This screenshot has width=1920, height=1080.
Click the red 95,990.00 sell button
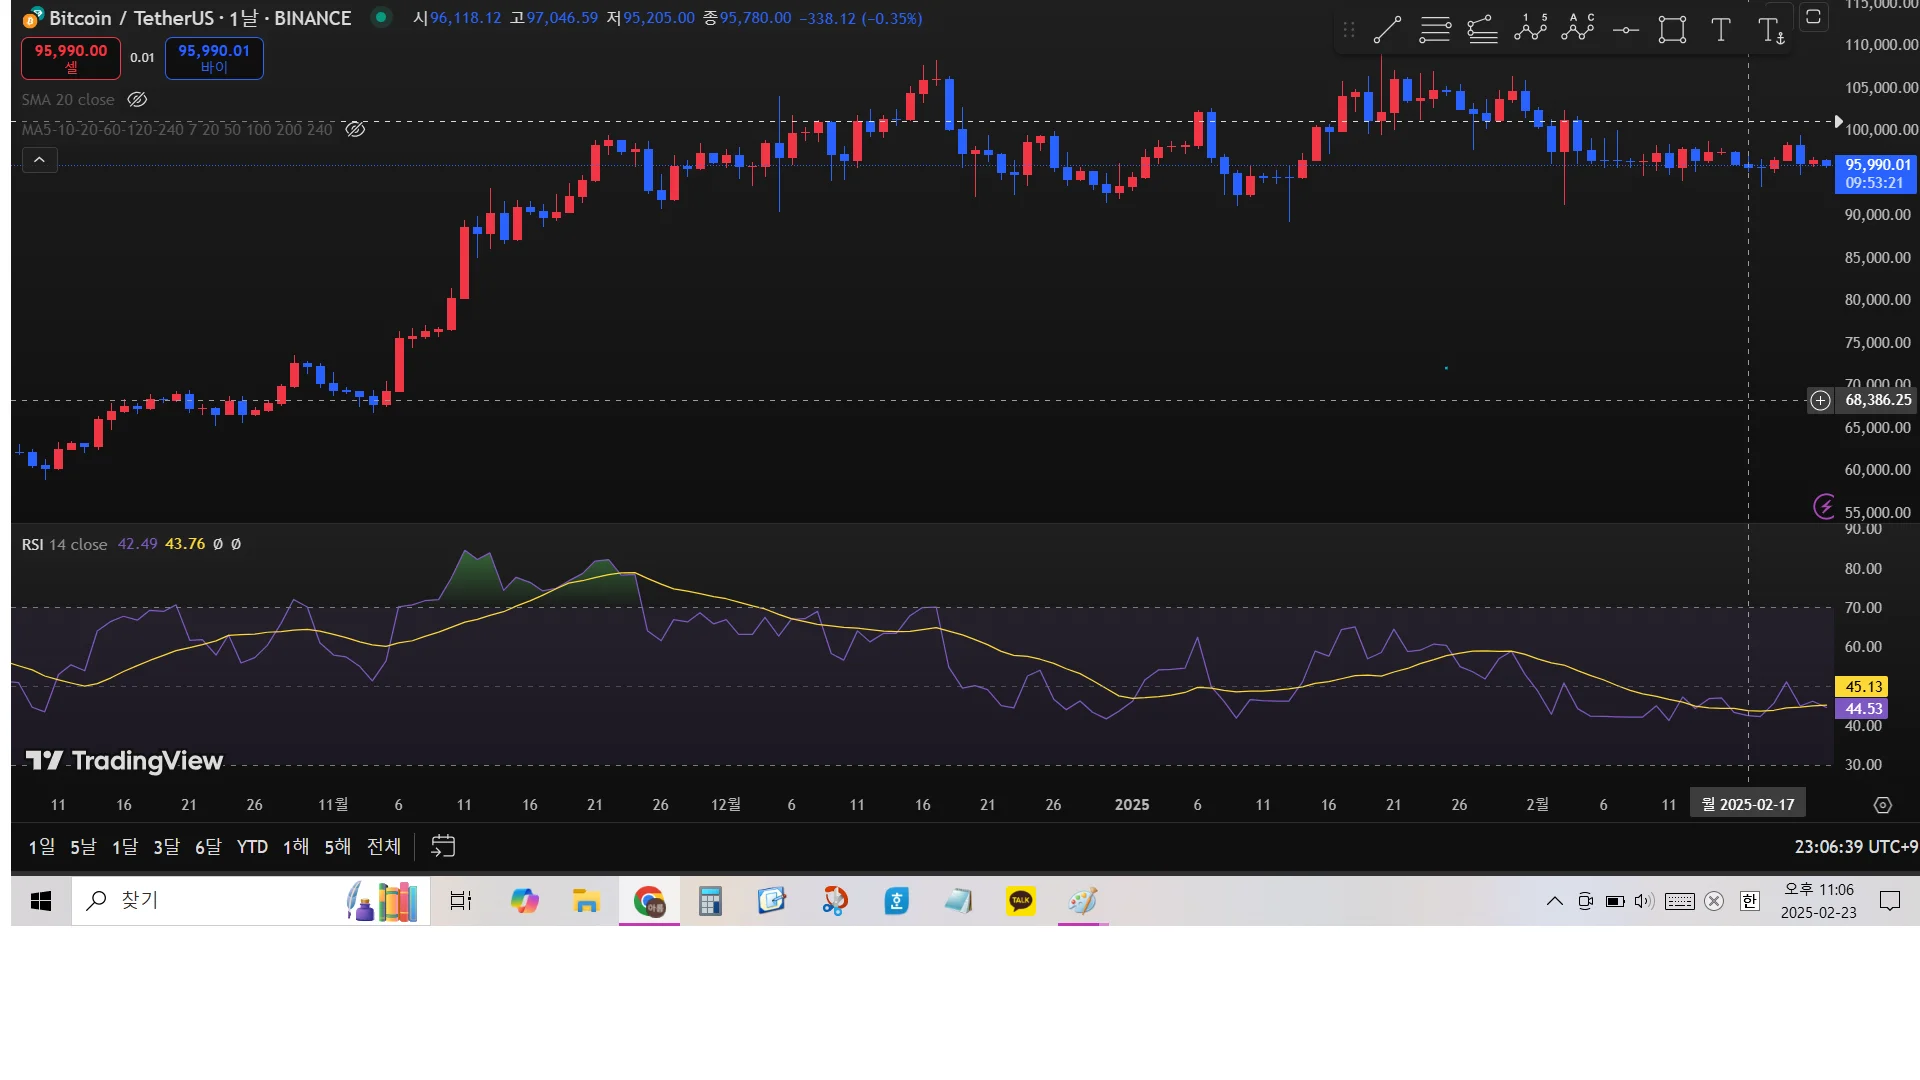point(71,58)
